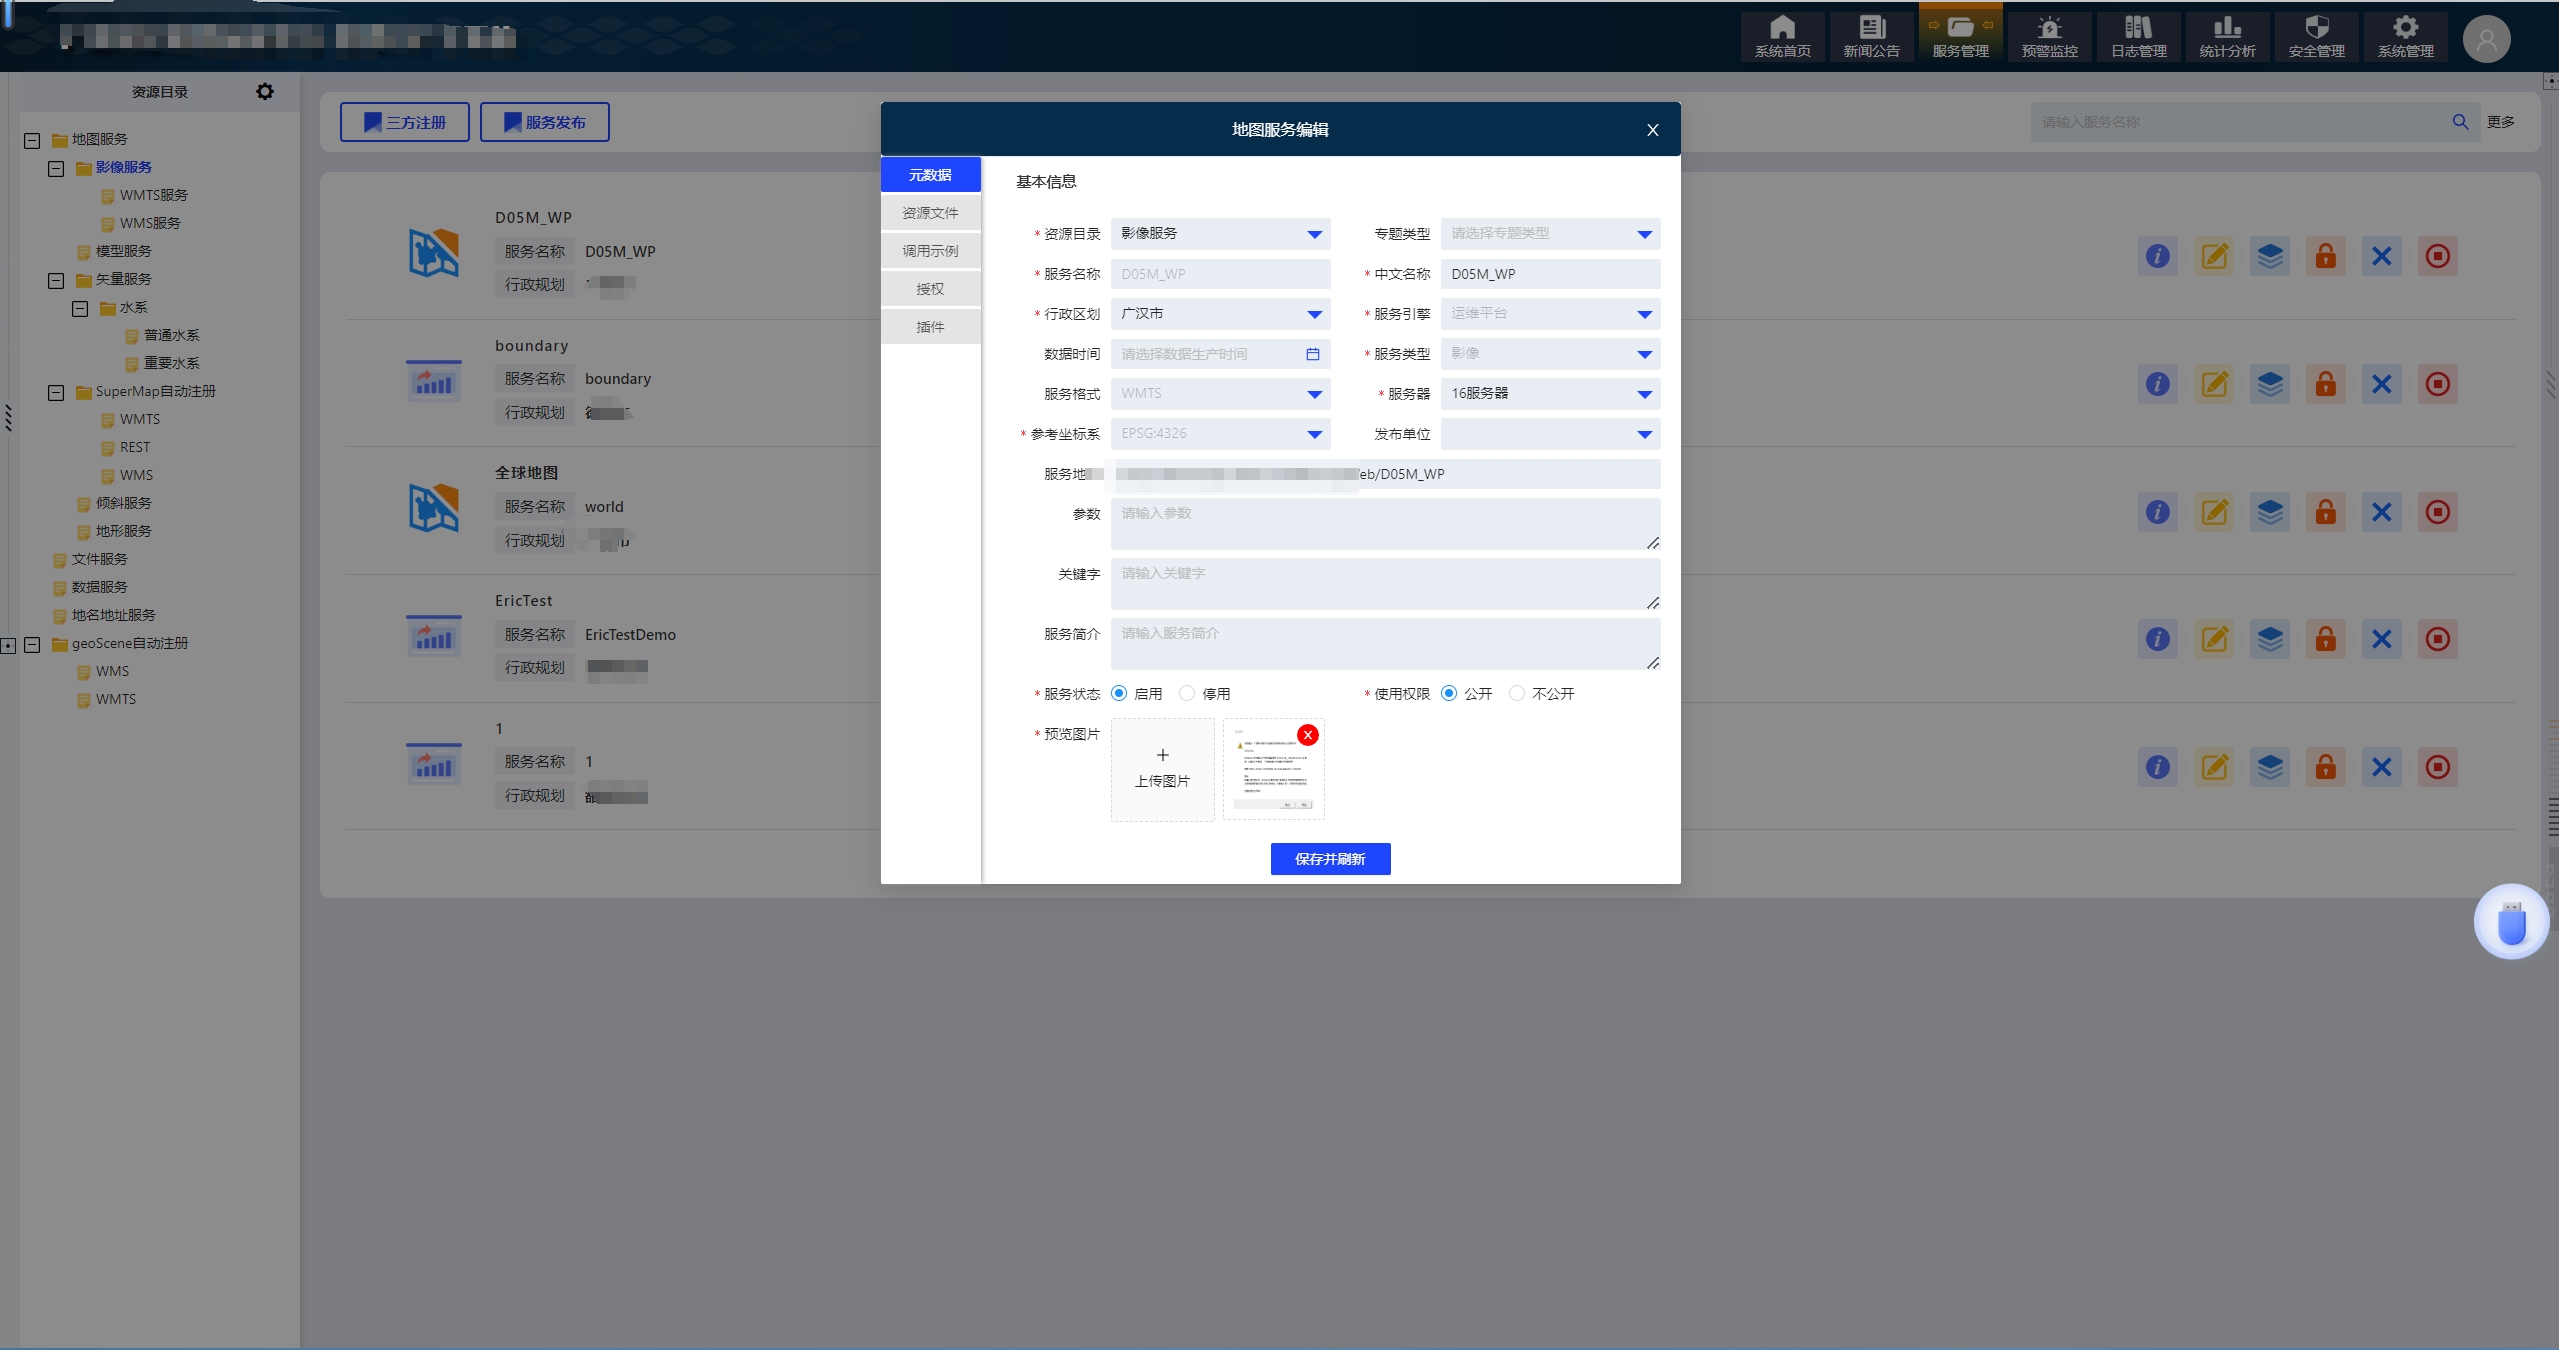Switch to 调用示例 tab
The width and height of the screenshot is (2559, 1350).
tap(930, 251)
